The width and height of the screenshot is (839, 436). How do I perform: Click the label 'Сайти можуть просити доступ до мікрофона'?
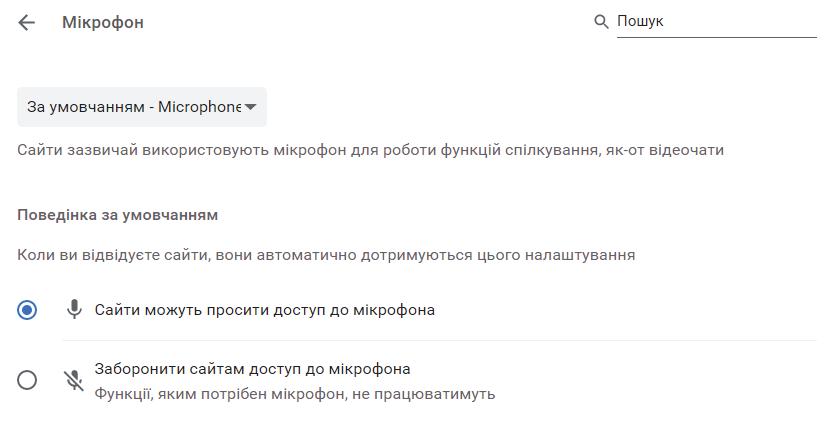pos(264,310)
